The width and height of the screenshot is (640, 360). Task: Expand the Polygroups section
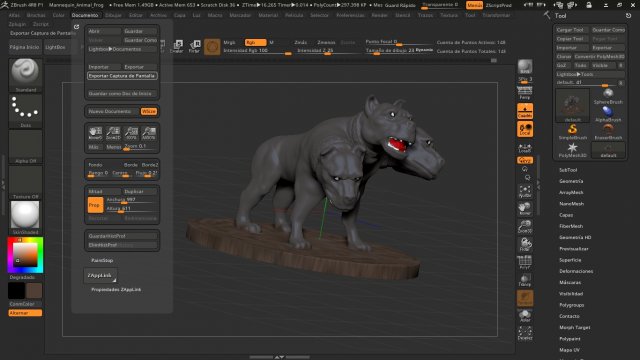571,305
